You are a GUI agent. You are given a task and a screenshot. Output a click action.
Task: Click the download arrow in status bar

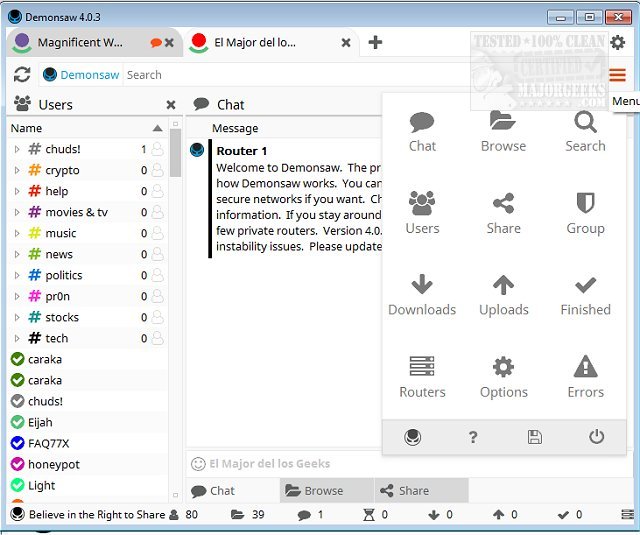tap(434, 515)
